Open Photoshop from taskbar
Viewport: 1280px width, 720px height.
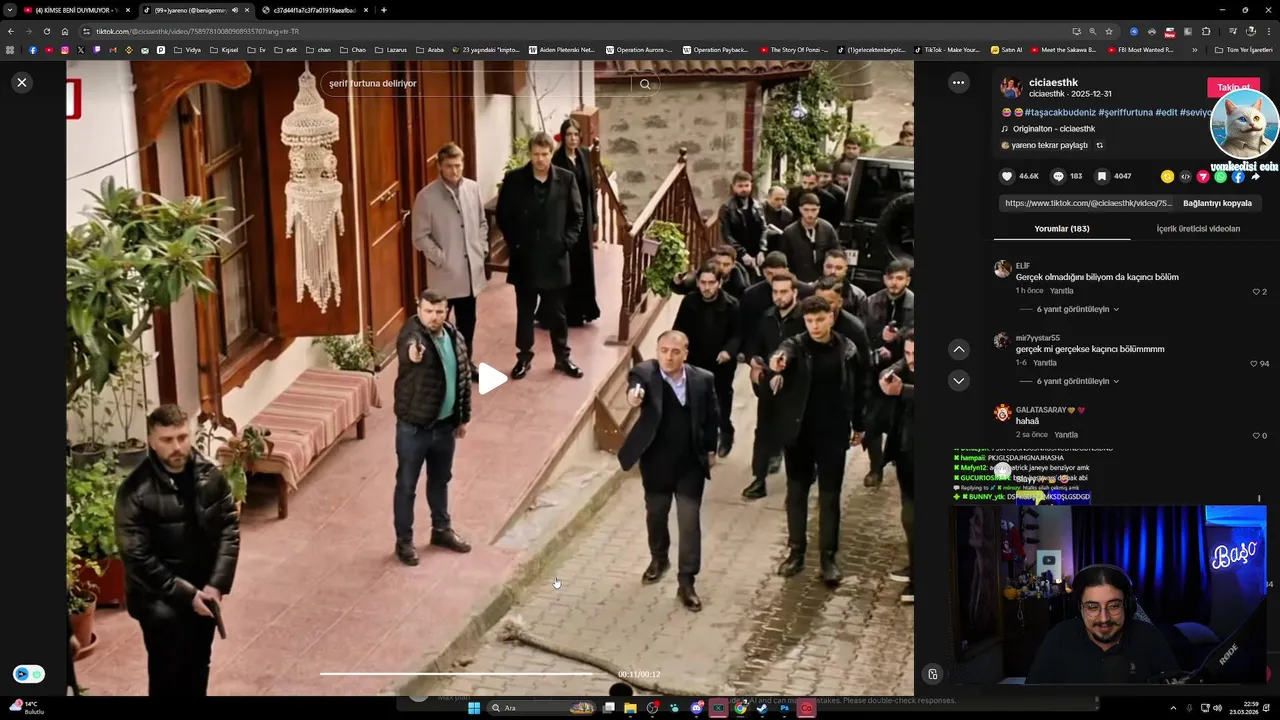coord(784,708)
